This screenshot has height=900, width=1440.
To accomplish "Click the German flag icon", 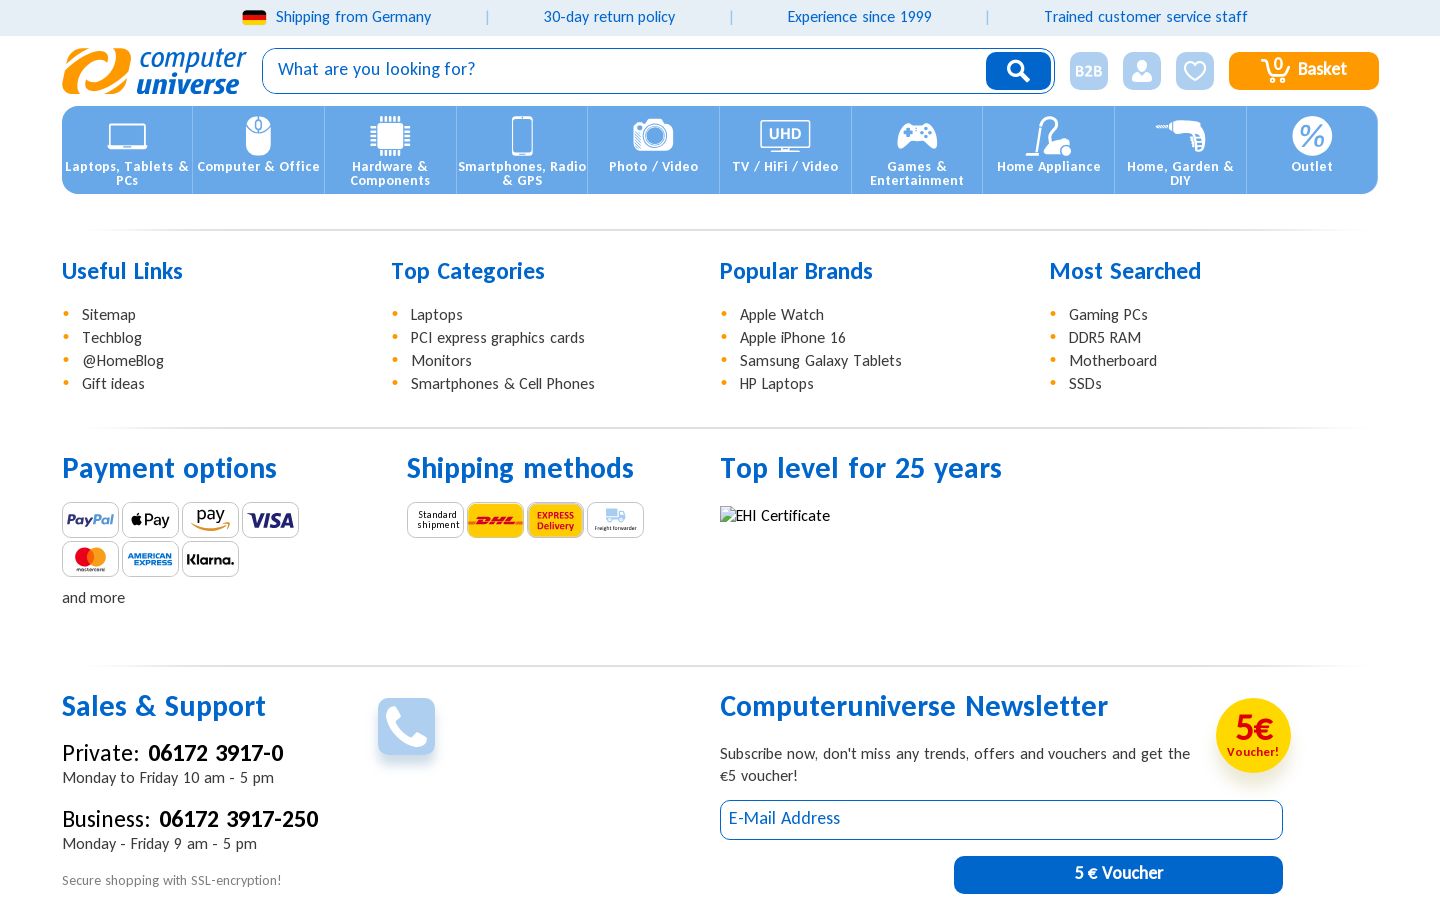I will pyautogui.click(x=254, y=17).
